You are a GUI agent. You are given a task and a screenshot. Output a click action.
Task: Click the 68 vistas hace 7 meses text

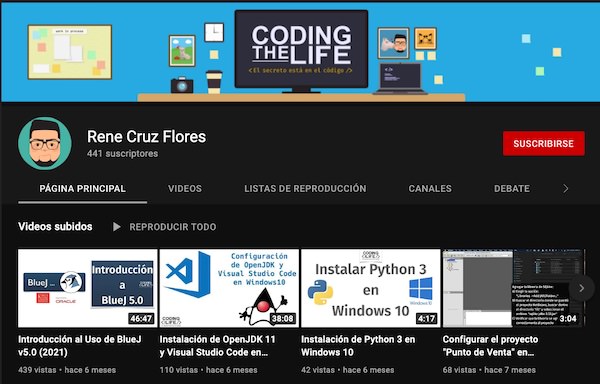(x=489, y=370)
